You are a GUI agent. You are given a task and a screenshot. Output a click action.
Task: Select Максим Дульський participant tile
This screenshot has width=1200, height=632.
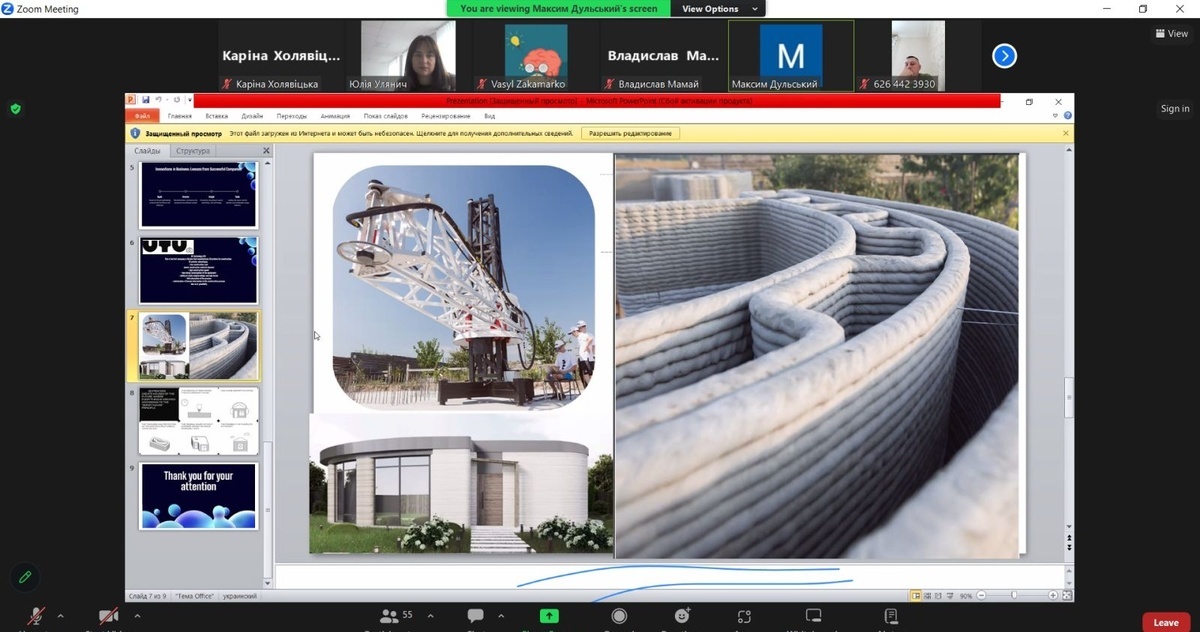click(x=791, y=56)
